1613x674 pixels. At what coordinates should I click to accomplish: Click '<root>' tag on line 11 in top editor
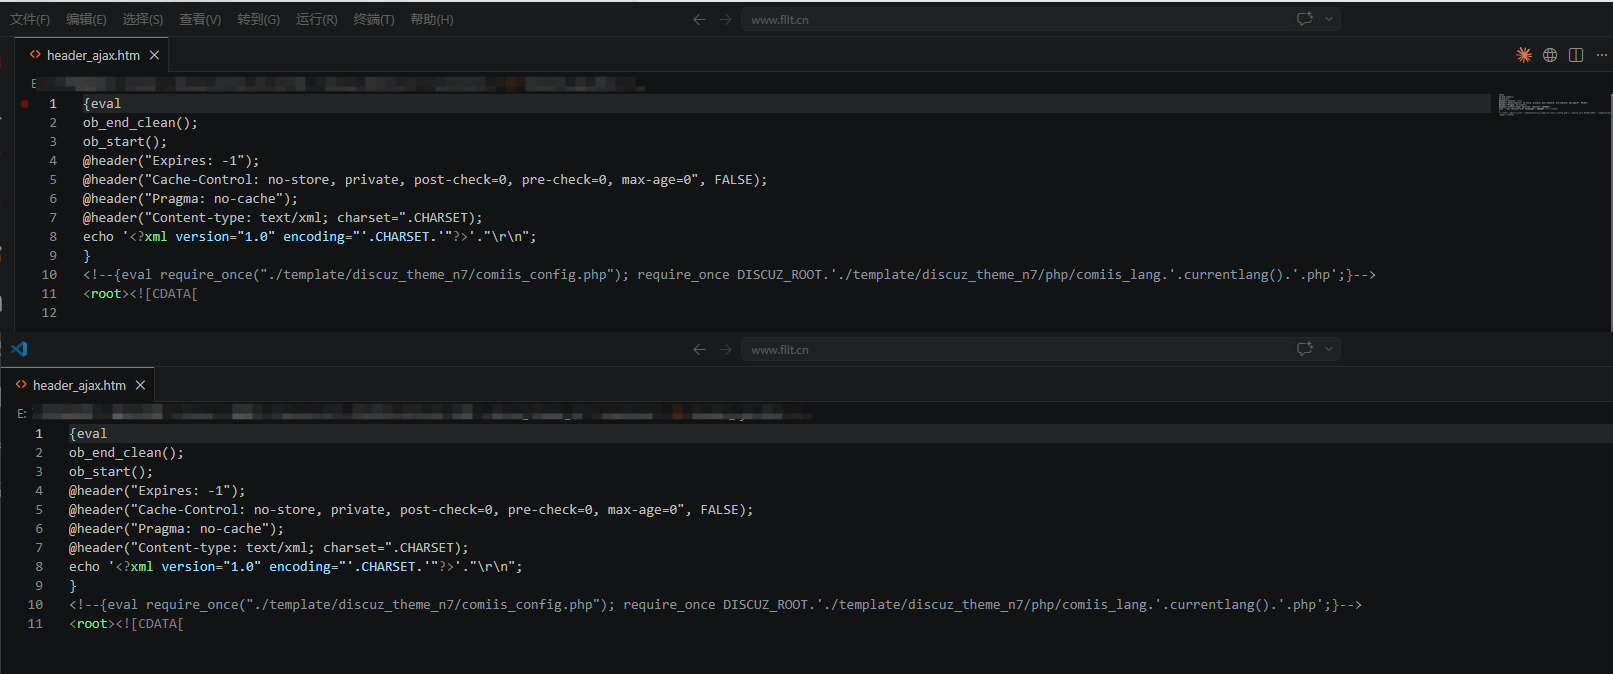106,294
